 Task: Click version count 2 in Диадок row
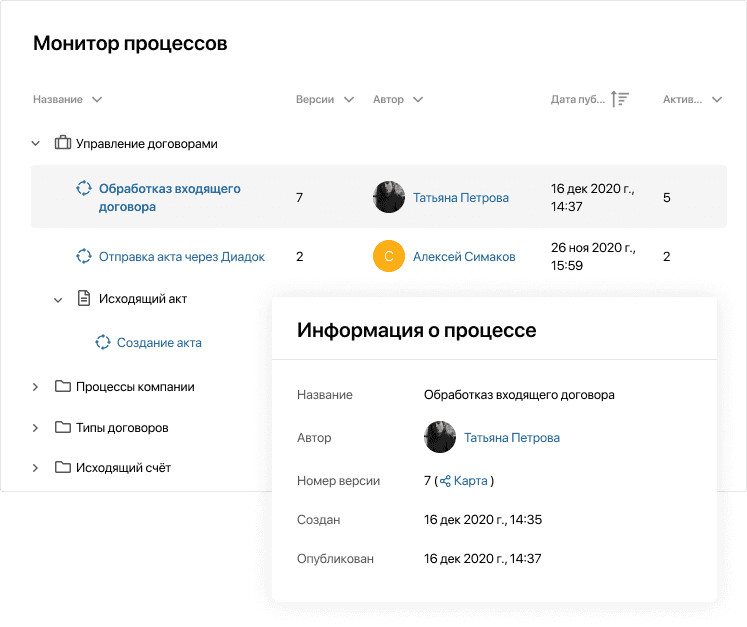[x=299, y=257]
